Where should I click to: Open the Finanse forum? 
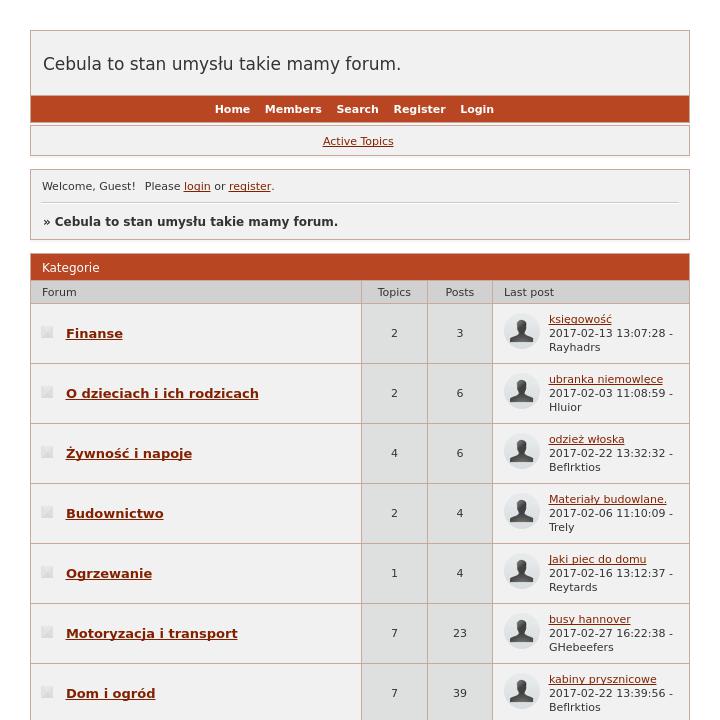94,333
